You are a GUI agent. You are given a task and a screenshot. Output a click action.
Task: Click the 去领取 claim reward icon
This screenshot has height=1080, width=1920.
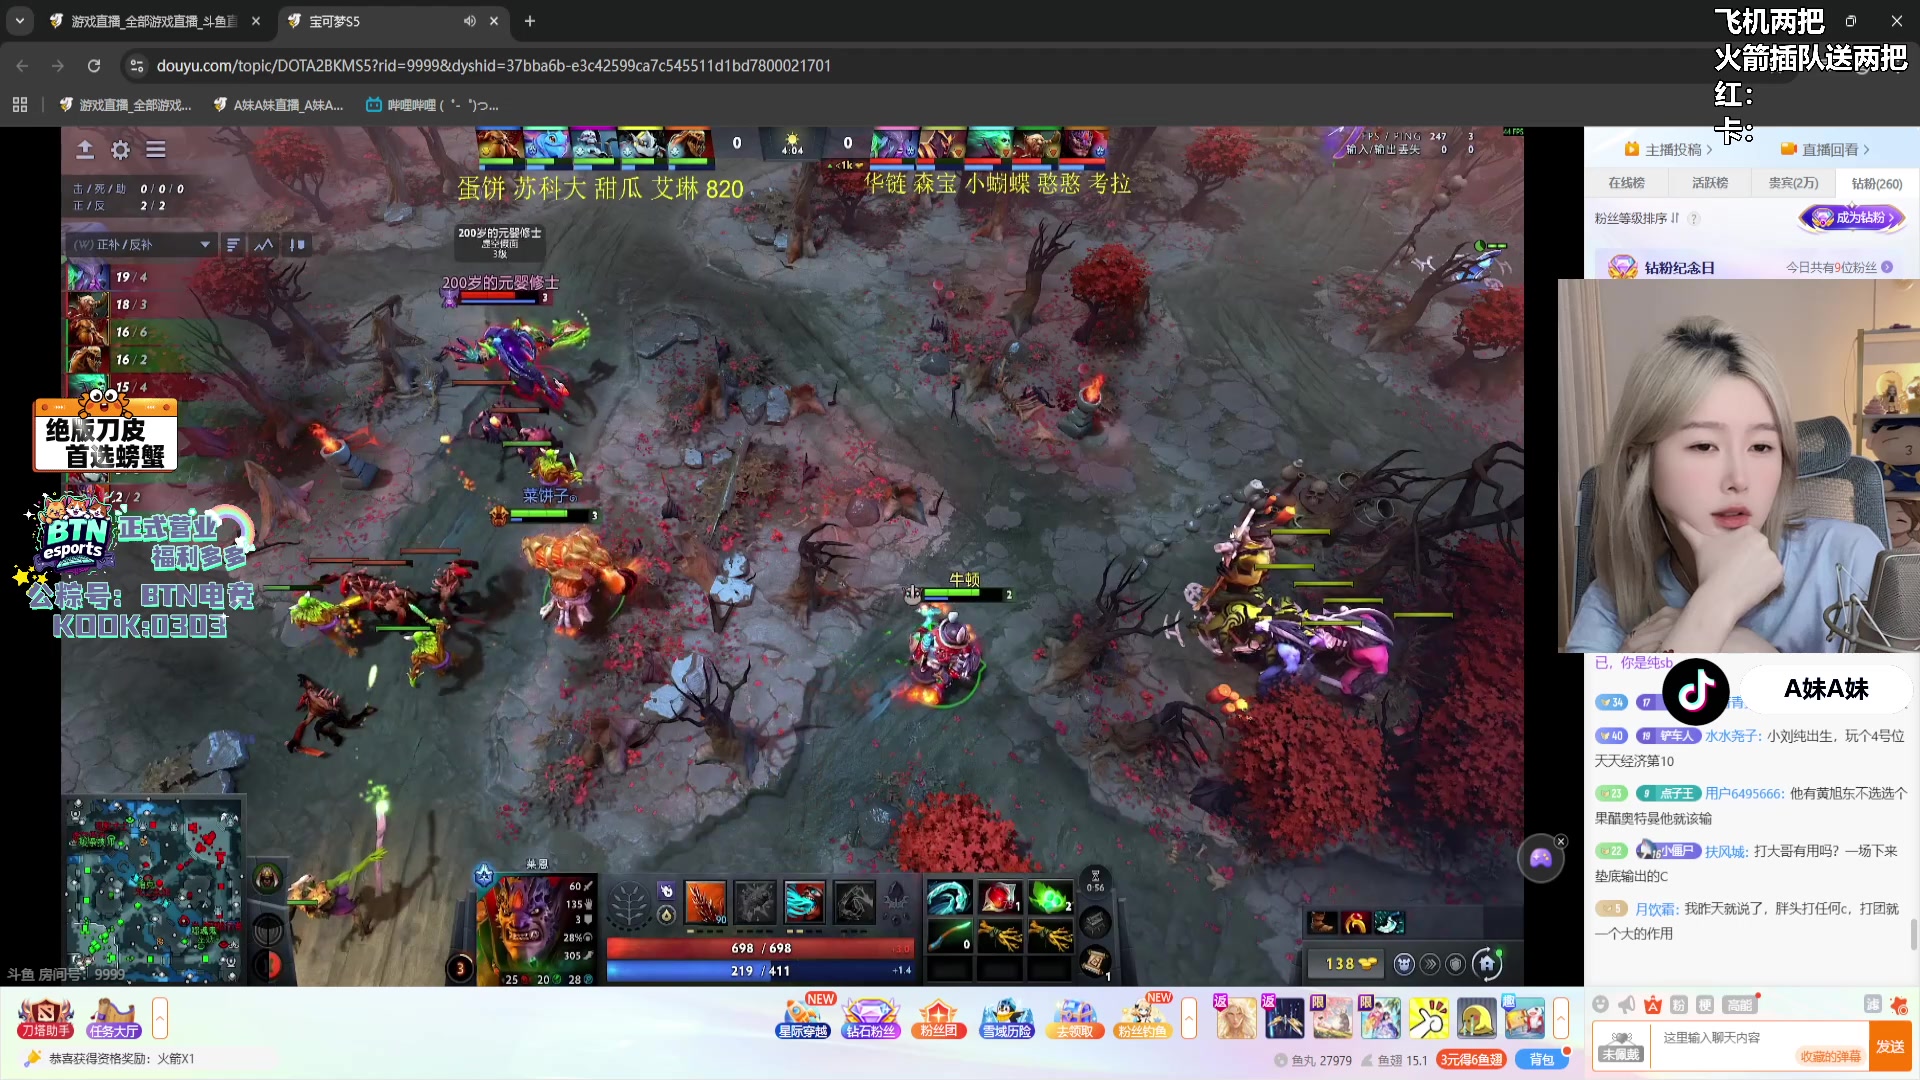click(1074, 1019)
